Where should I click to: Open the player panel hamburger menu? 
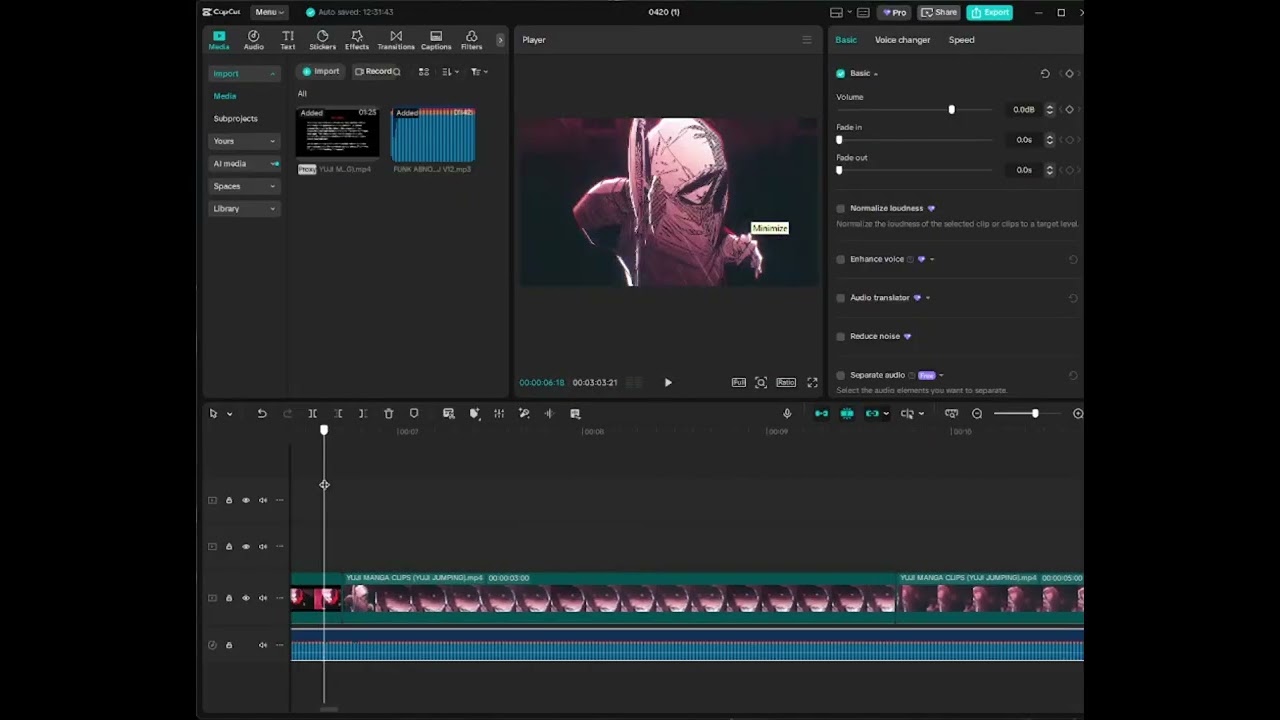[x=807, y=40]
